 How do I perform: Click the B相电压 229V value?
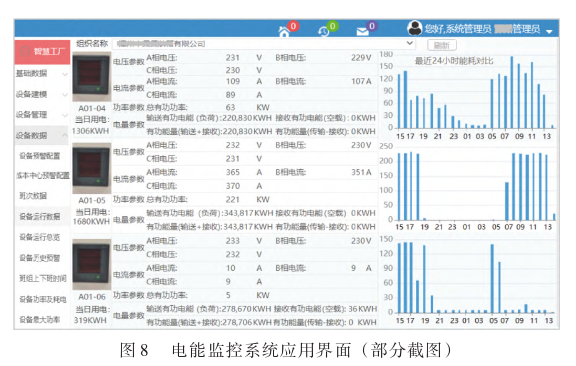click(x=361, y=58)
